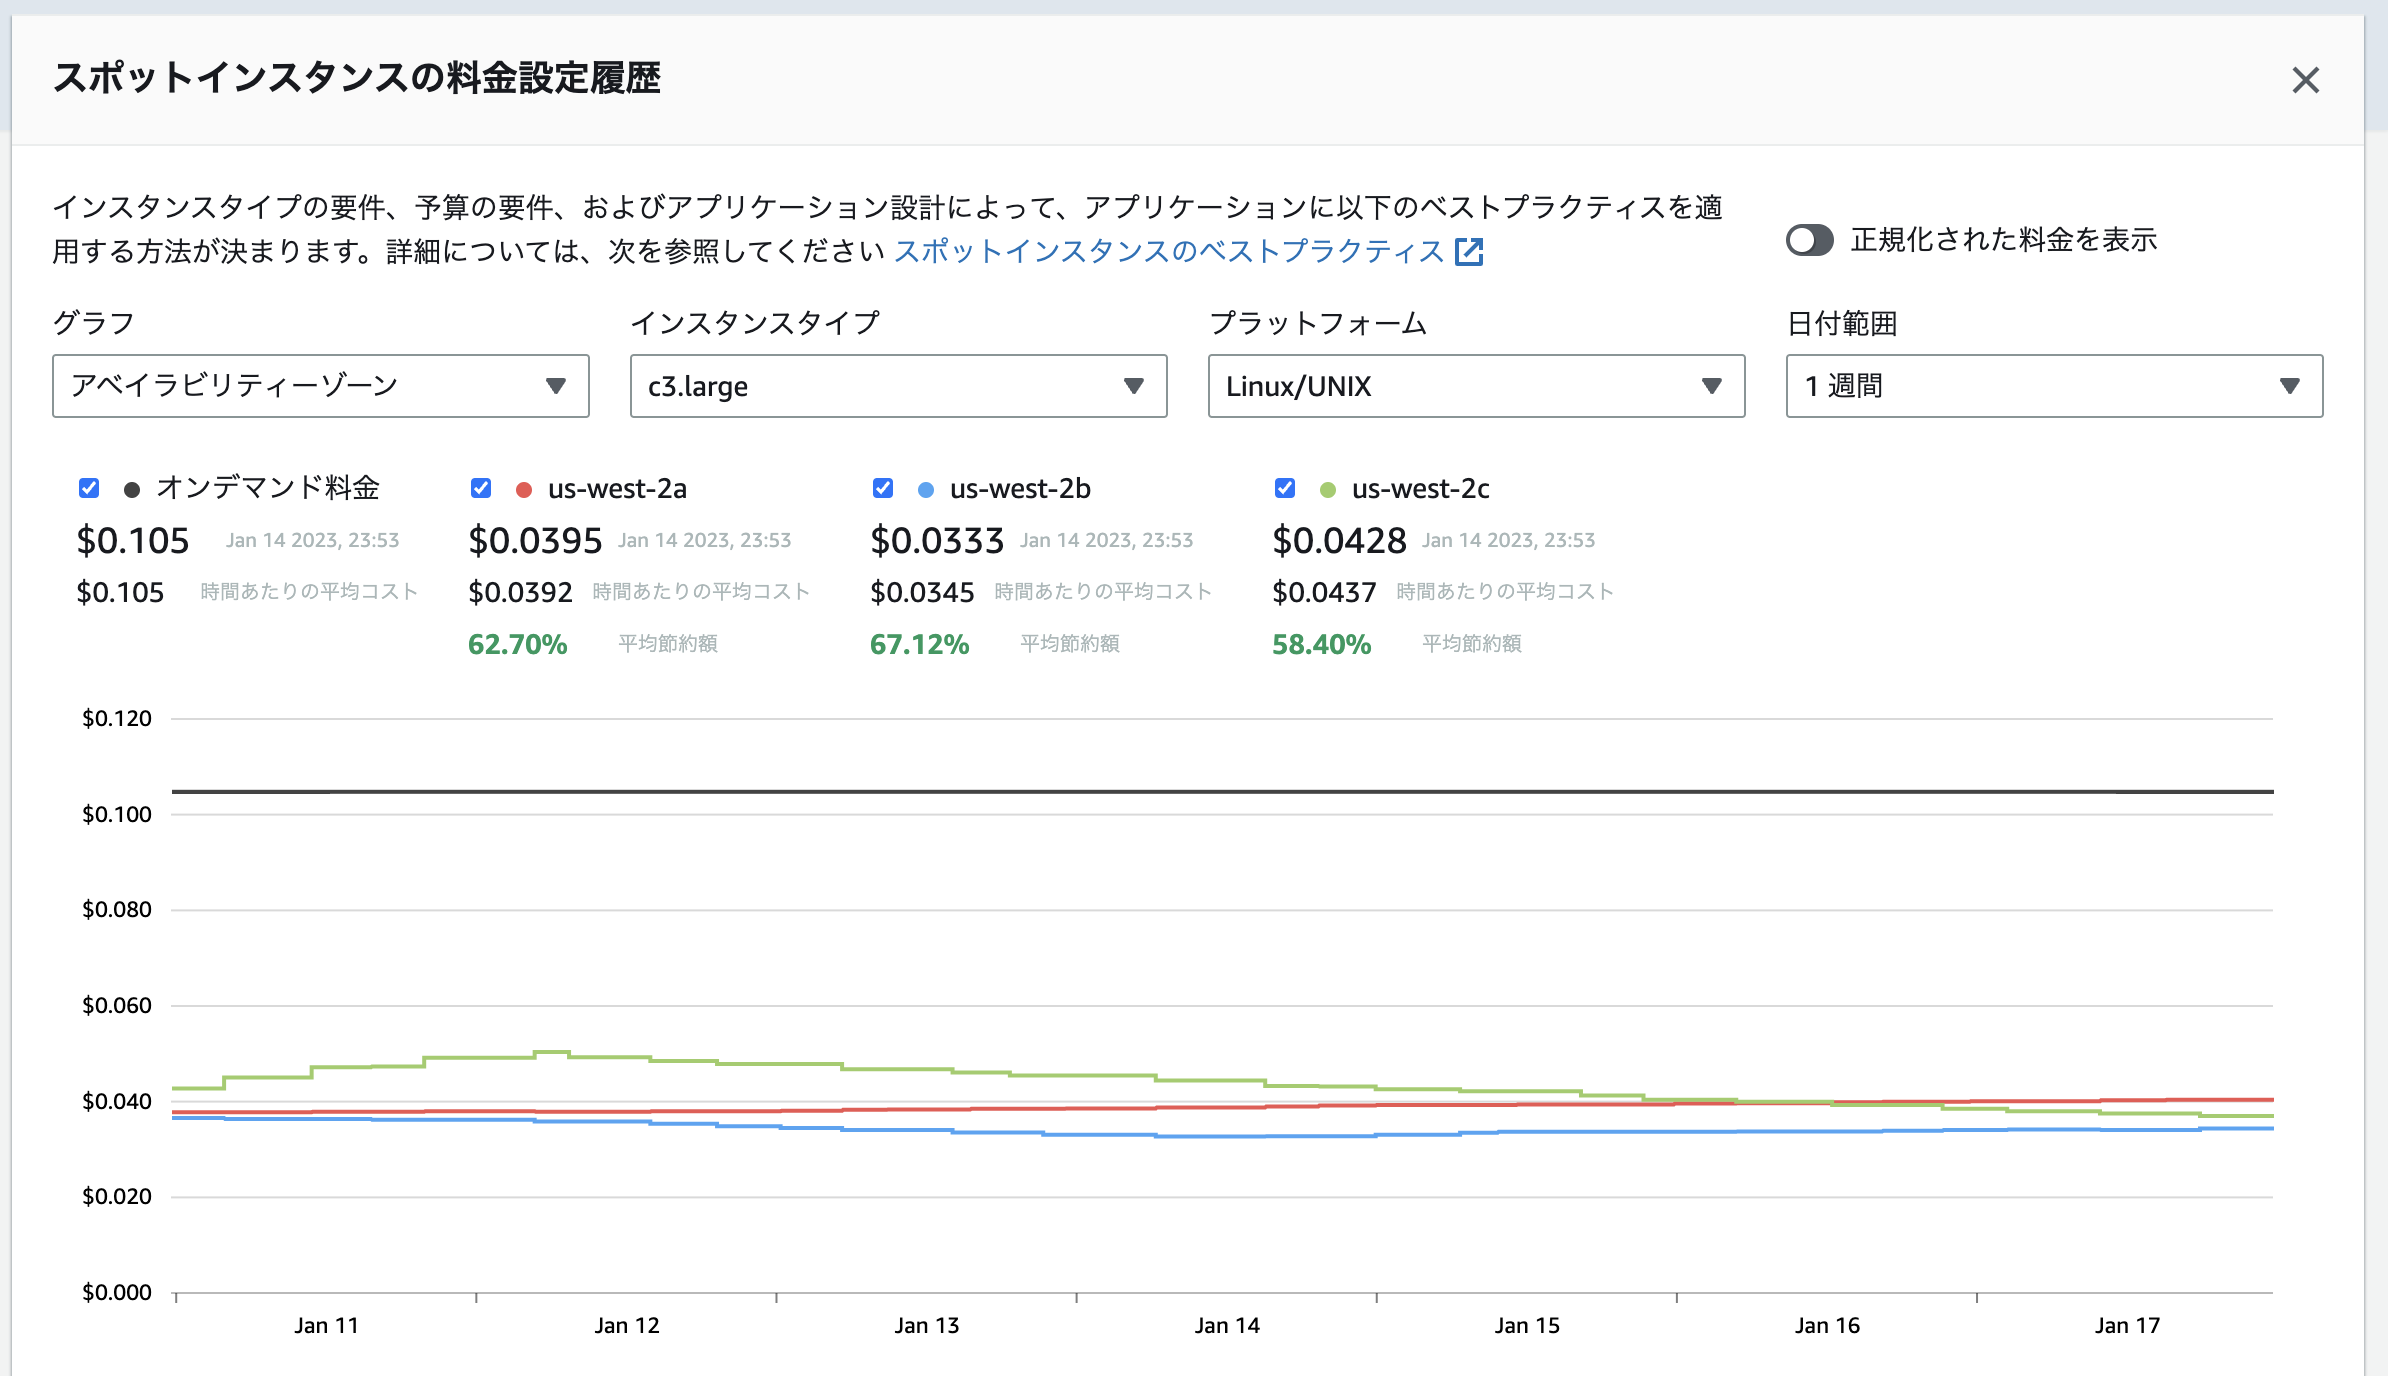This screenshot has height=1376, width=2388.
Task: Click the external link icon next to best practices
Action: tap(1468, 251)
